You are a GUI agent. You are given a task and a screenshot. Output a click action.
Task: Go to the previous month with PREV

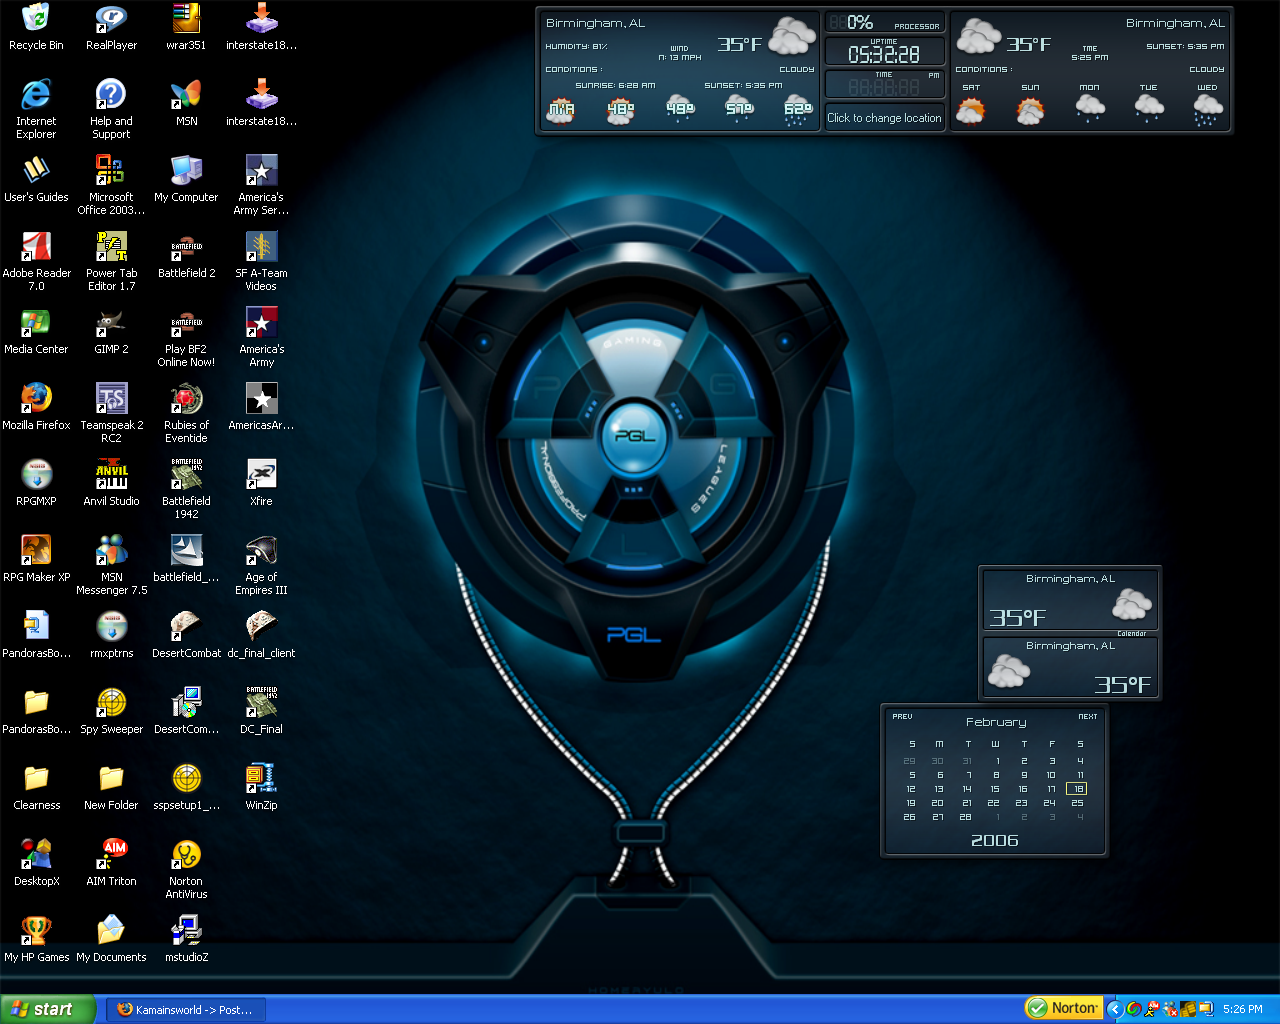[x=903, y=716]
